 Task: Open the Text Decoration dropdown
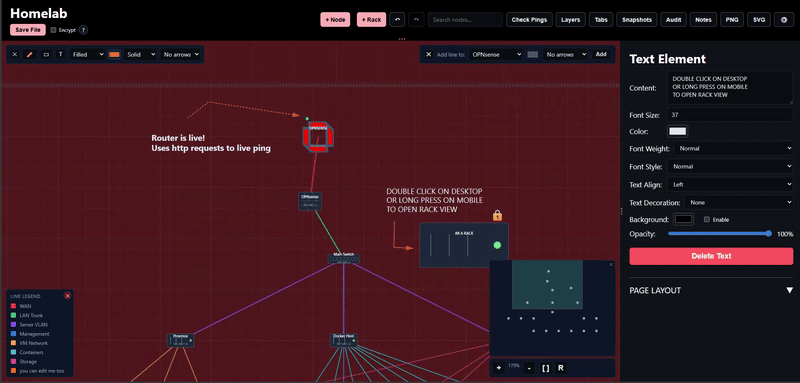739,202
